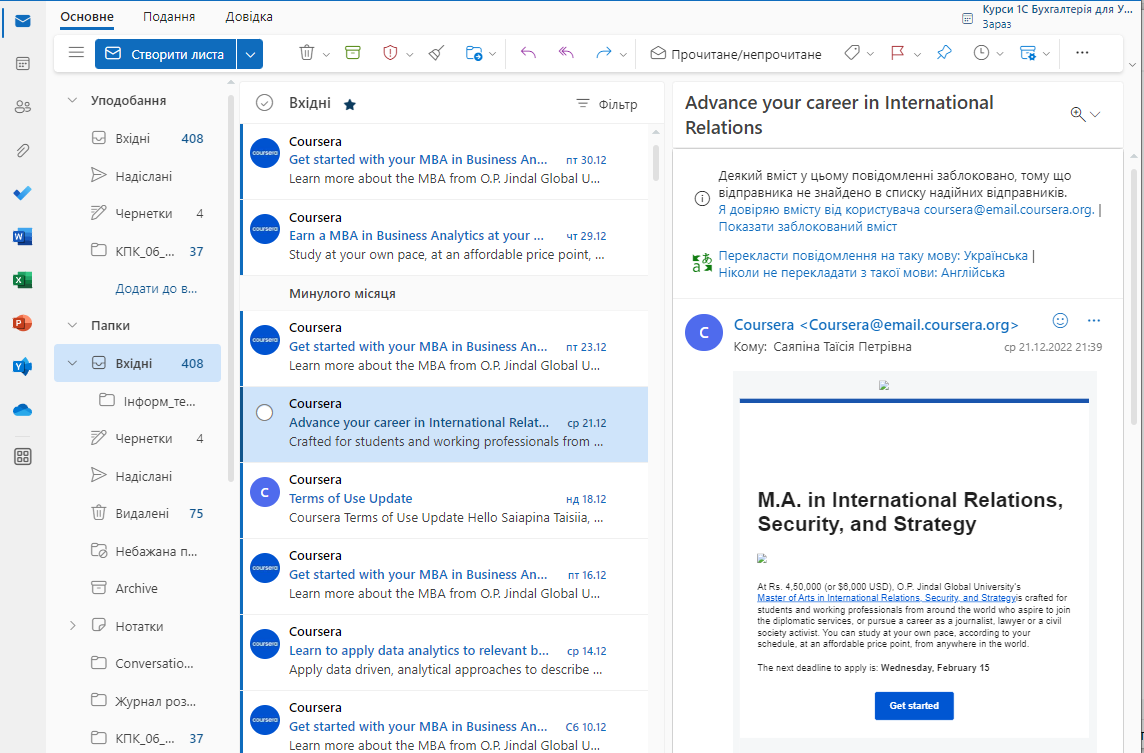
Task: Open the OneDrive cloud app icon
Action: click(22, 410)
